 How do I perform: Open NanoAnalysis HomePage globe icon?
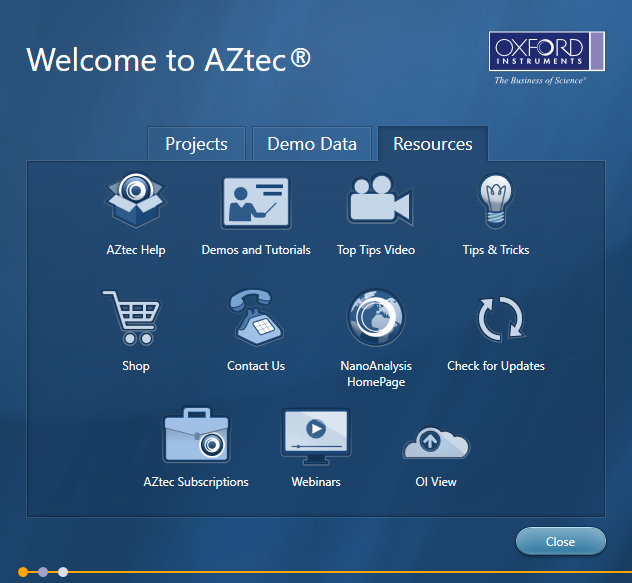click(376, 319)
